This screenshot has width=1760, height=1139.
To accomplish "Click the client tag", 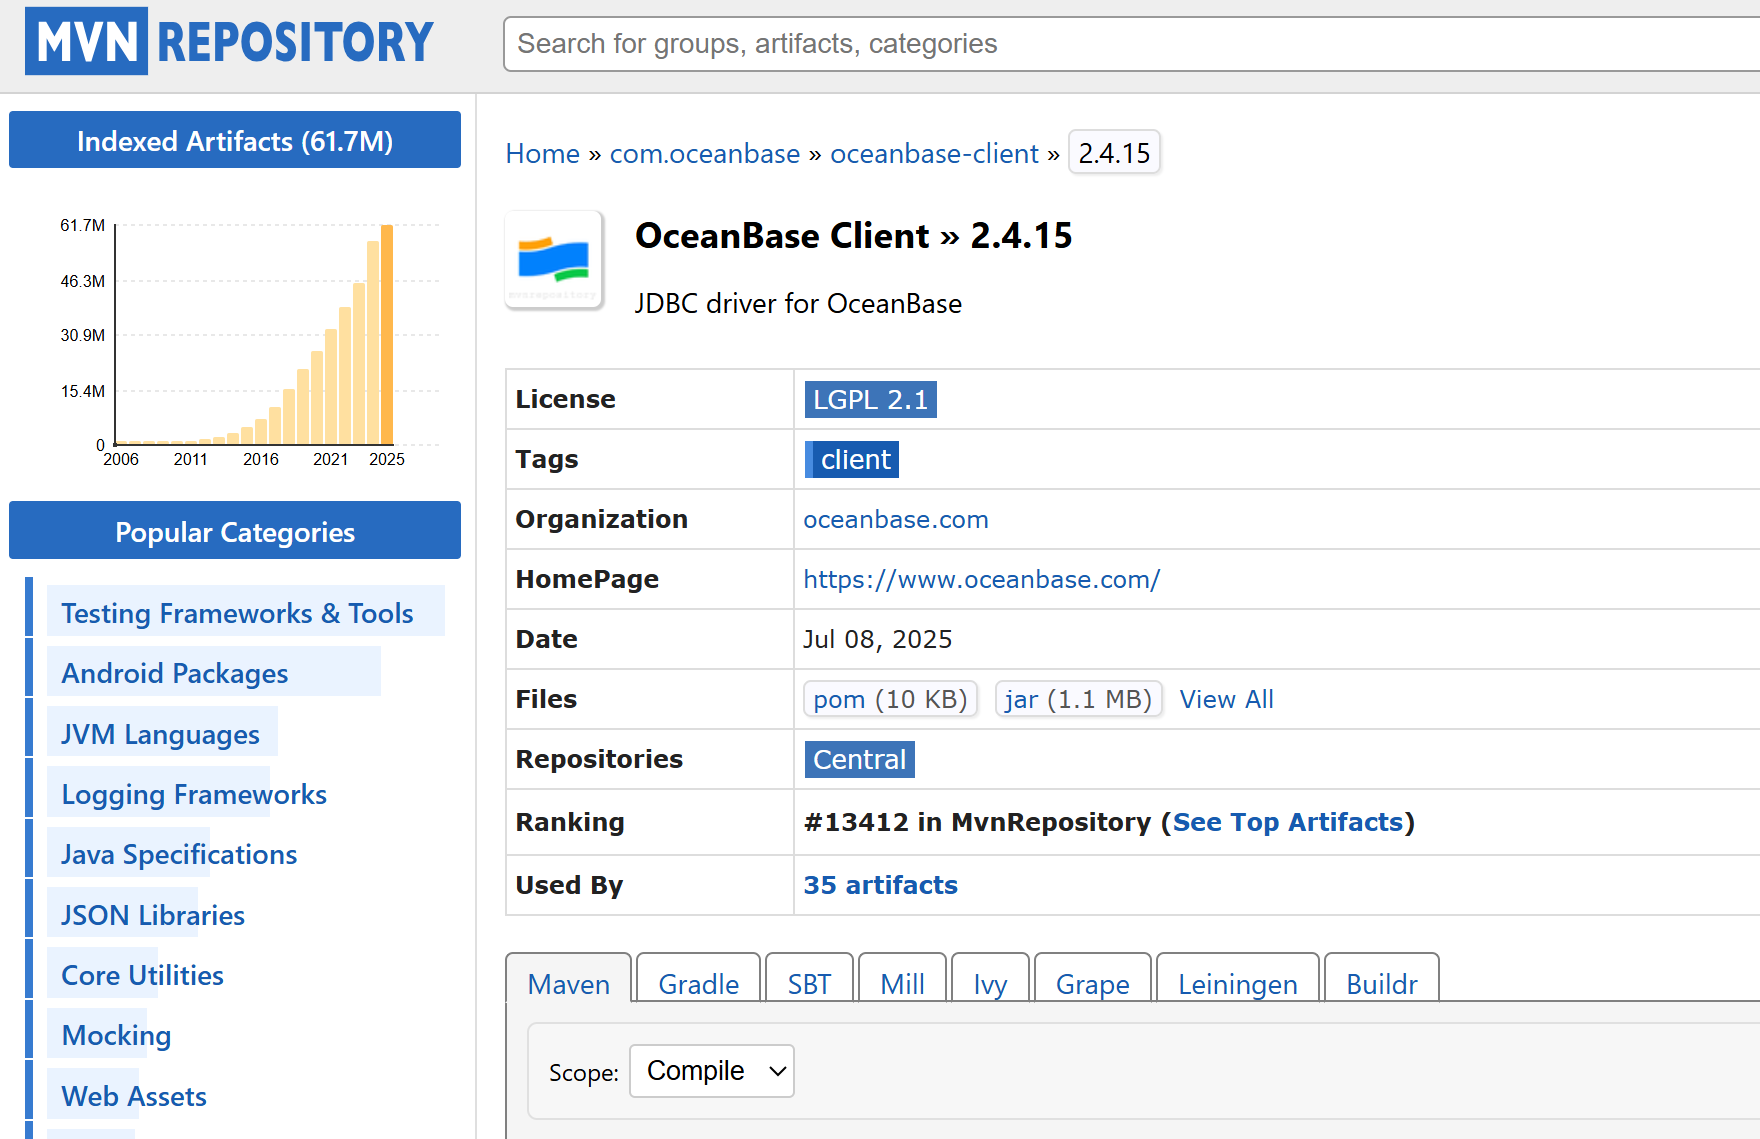I will coord(852,459).
